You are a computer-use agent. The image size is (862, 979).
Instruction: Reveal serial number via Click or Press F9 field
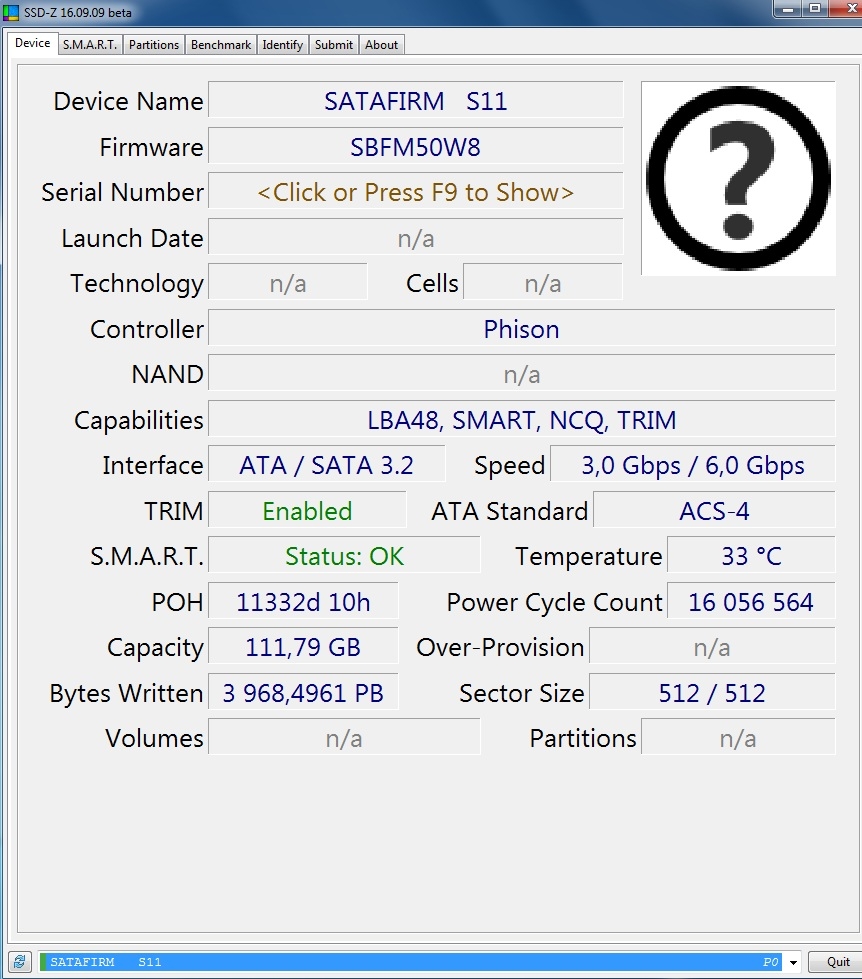coord(415,192)
